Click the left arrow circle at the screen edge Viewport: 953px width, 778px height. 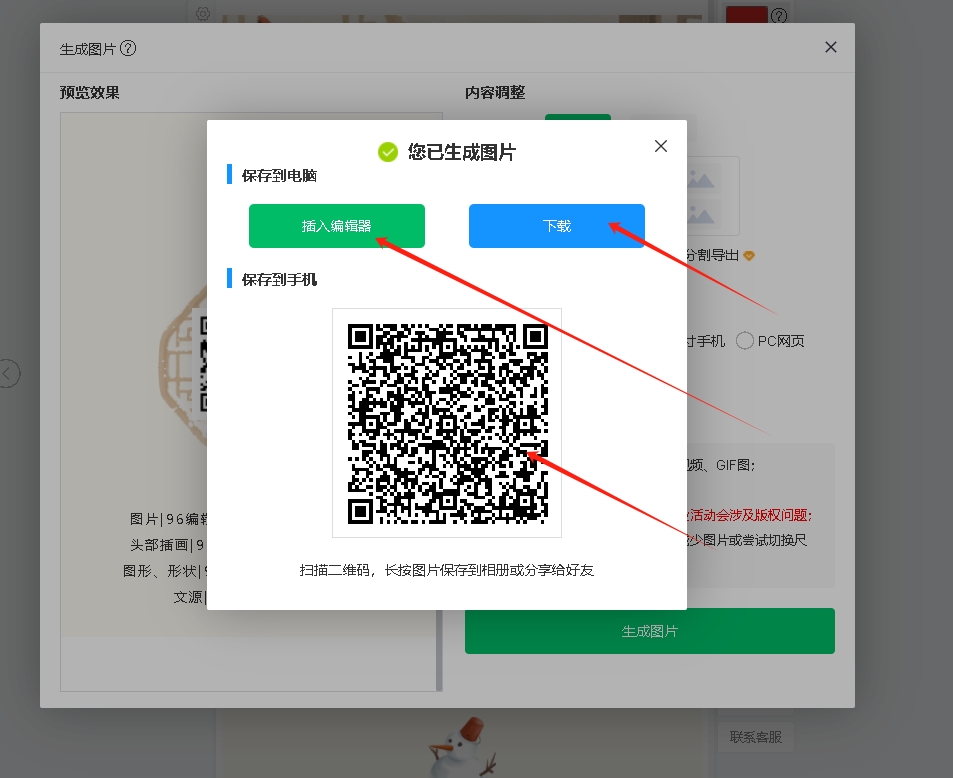[9, 374]
